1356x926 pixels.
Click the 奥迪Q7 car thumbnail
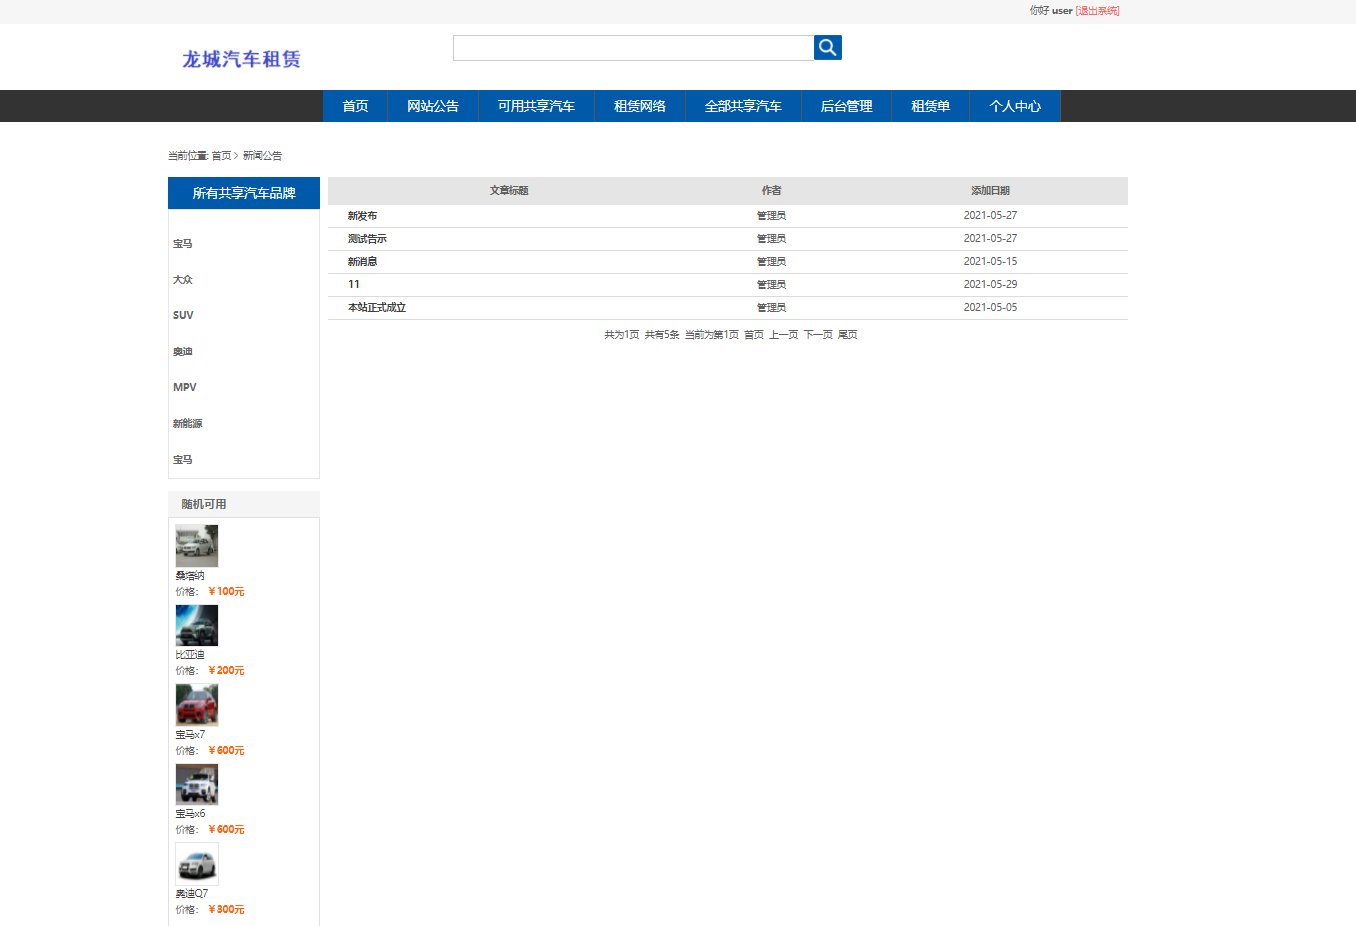196,864
